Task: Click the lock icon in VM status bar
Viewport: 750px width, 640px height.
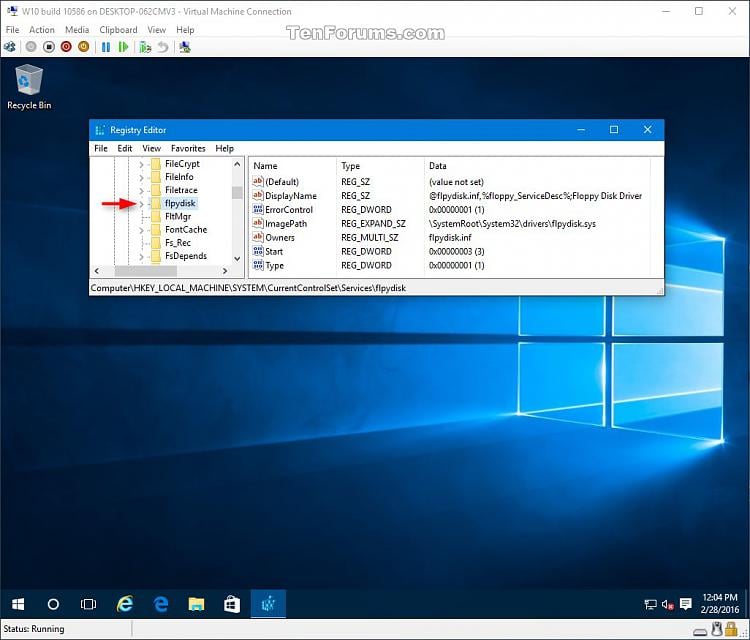Action: coord(731,629)
